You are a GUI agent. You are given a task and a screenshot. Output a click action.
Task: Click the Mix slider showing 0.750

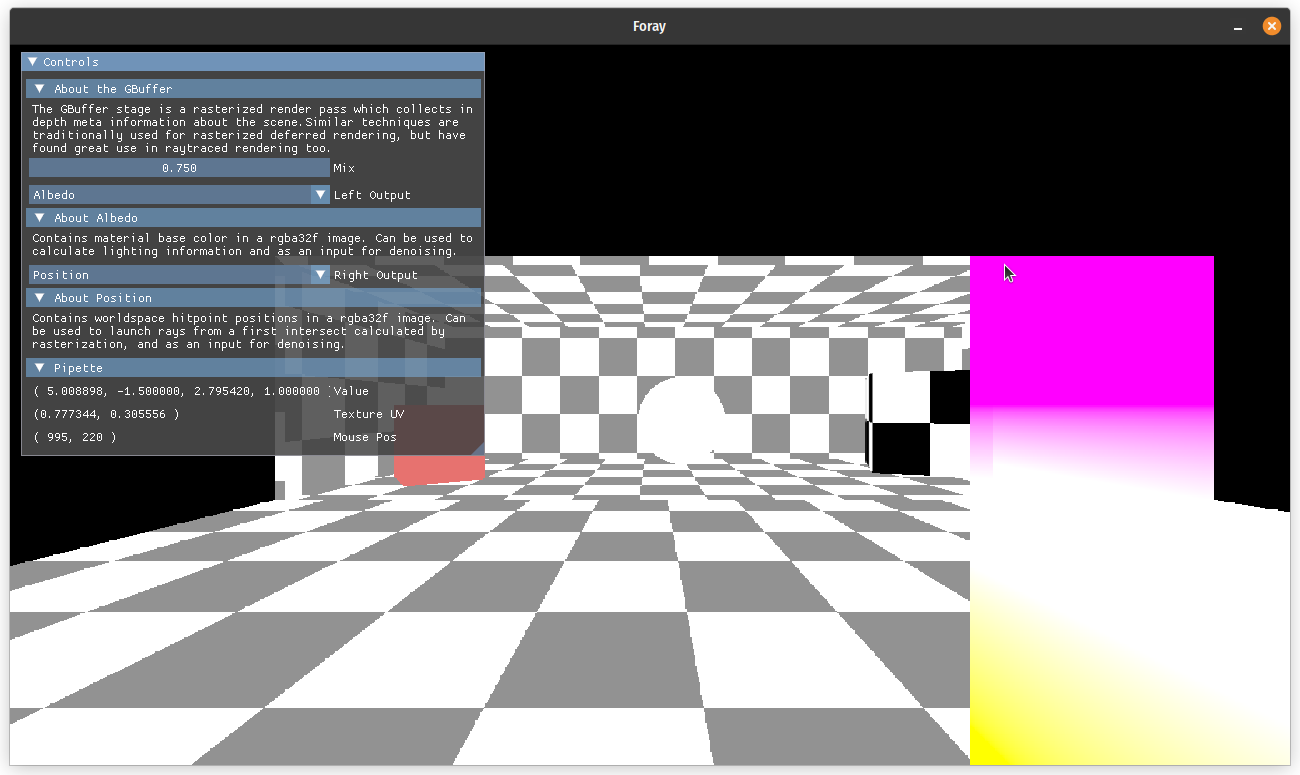tap(179, 168)
